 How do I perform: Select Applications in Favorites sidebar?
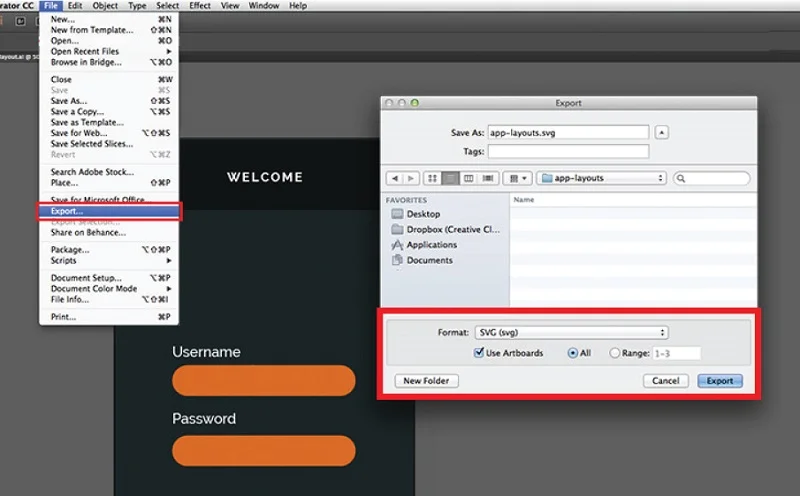point(424,245)
